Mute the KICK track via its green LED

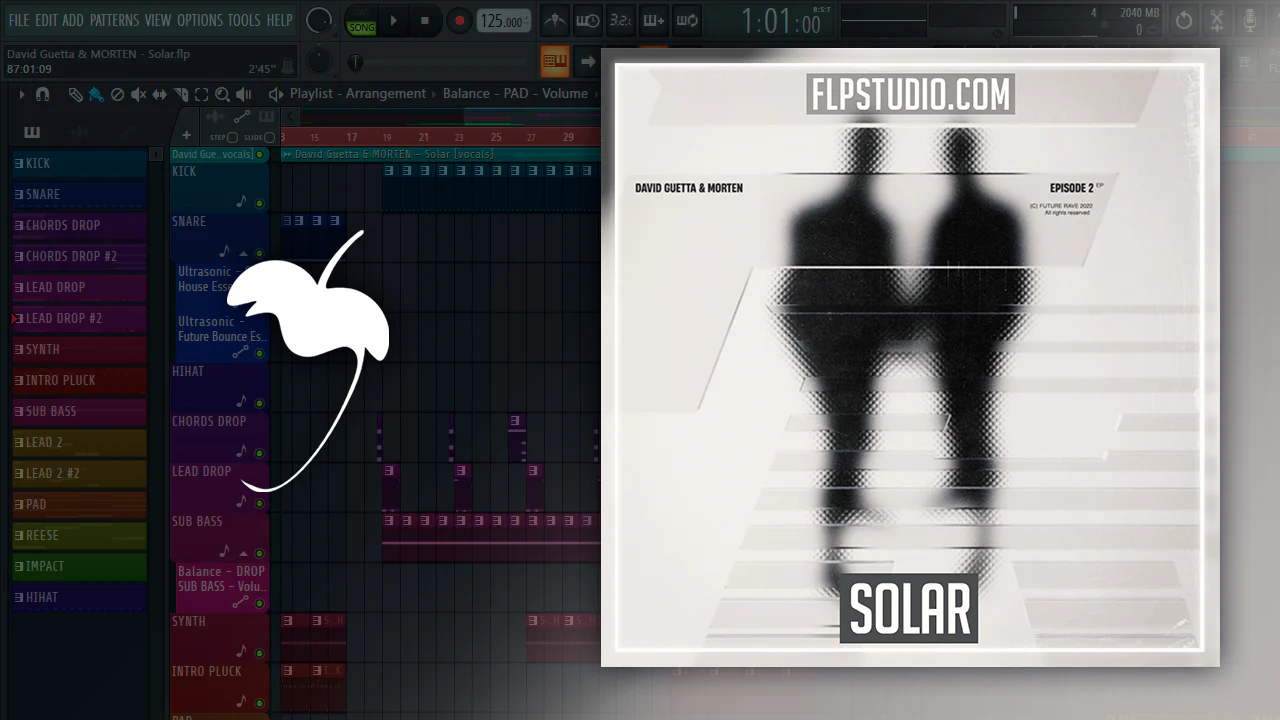point(260,203)
